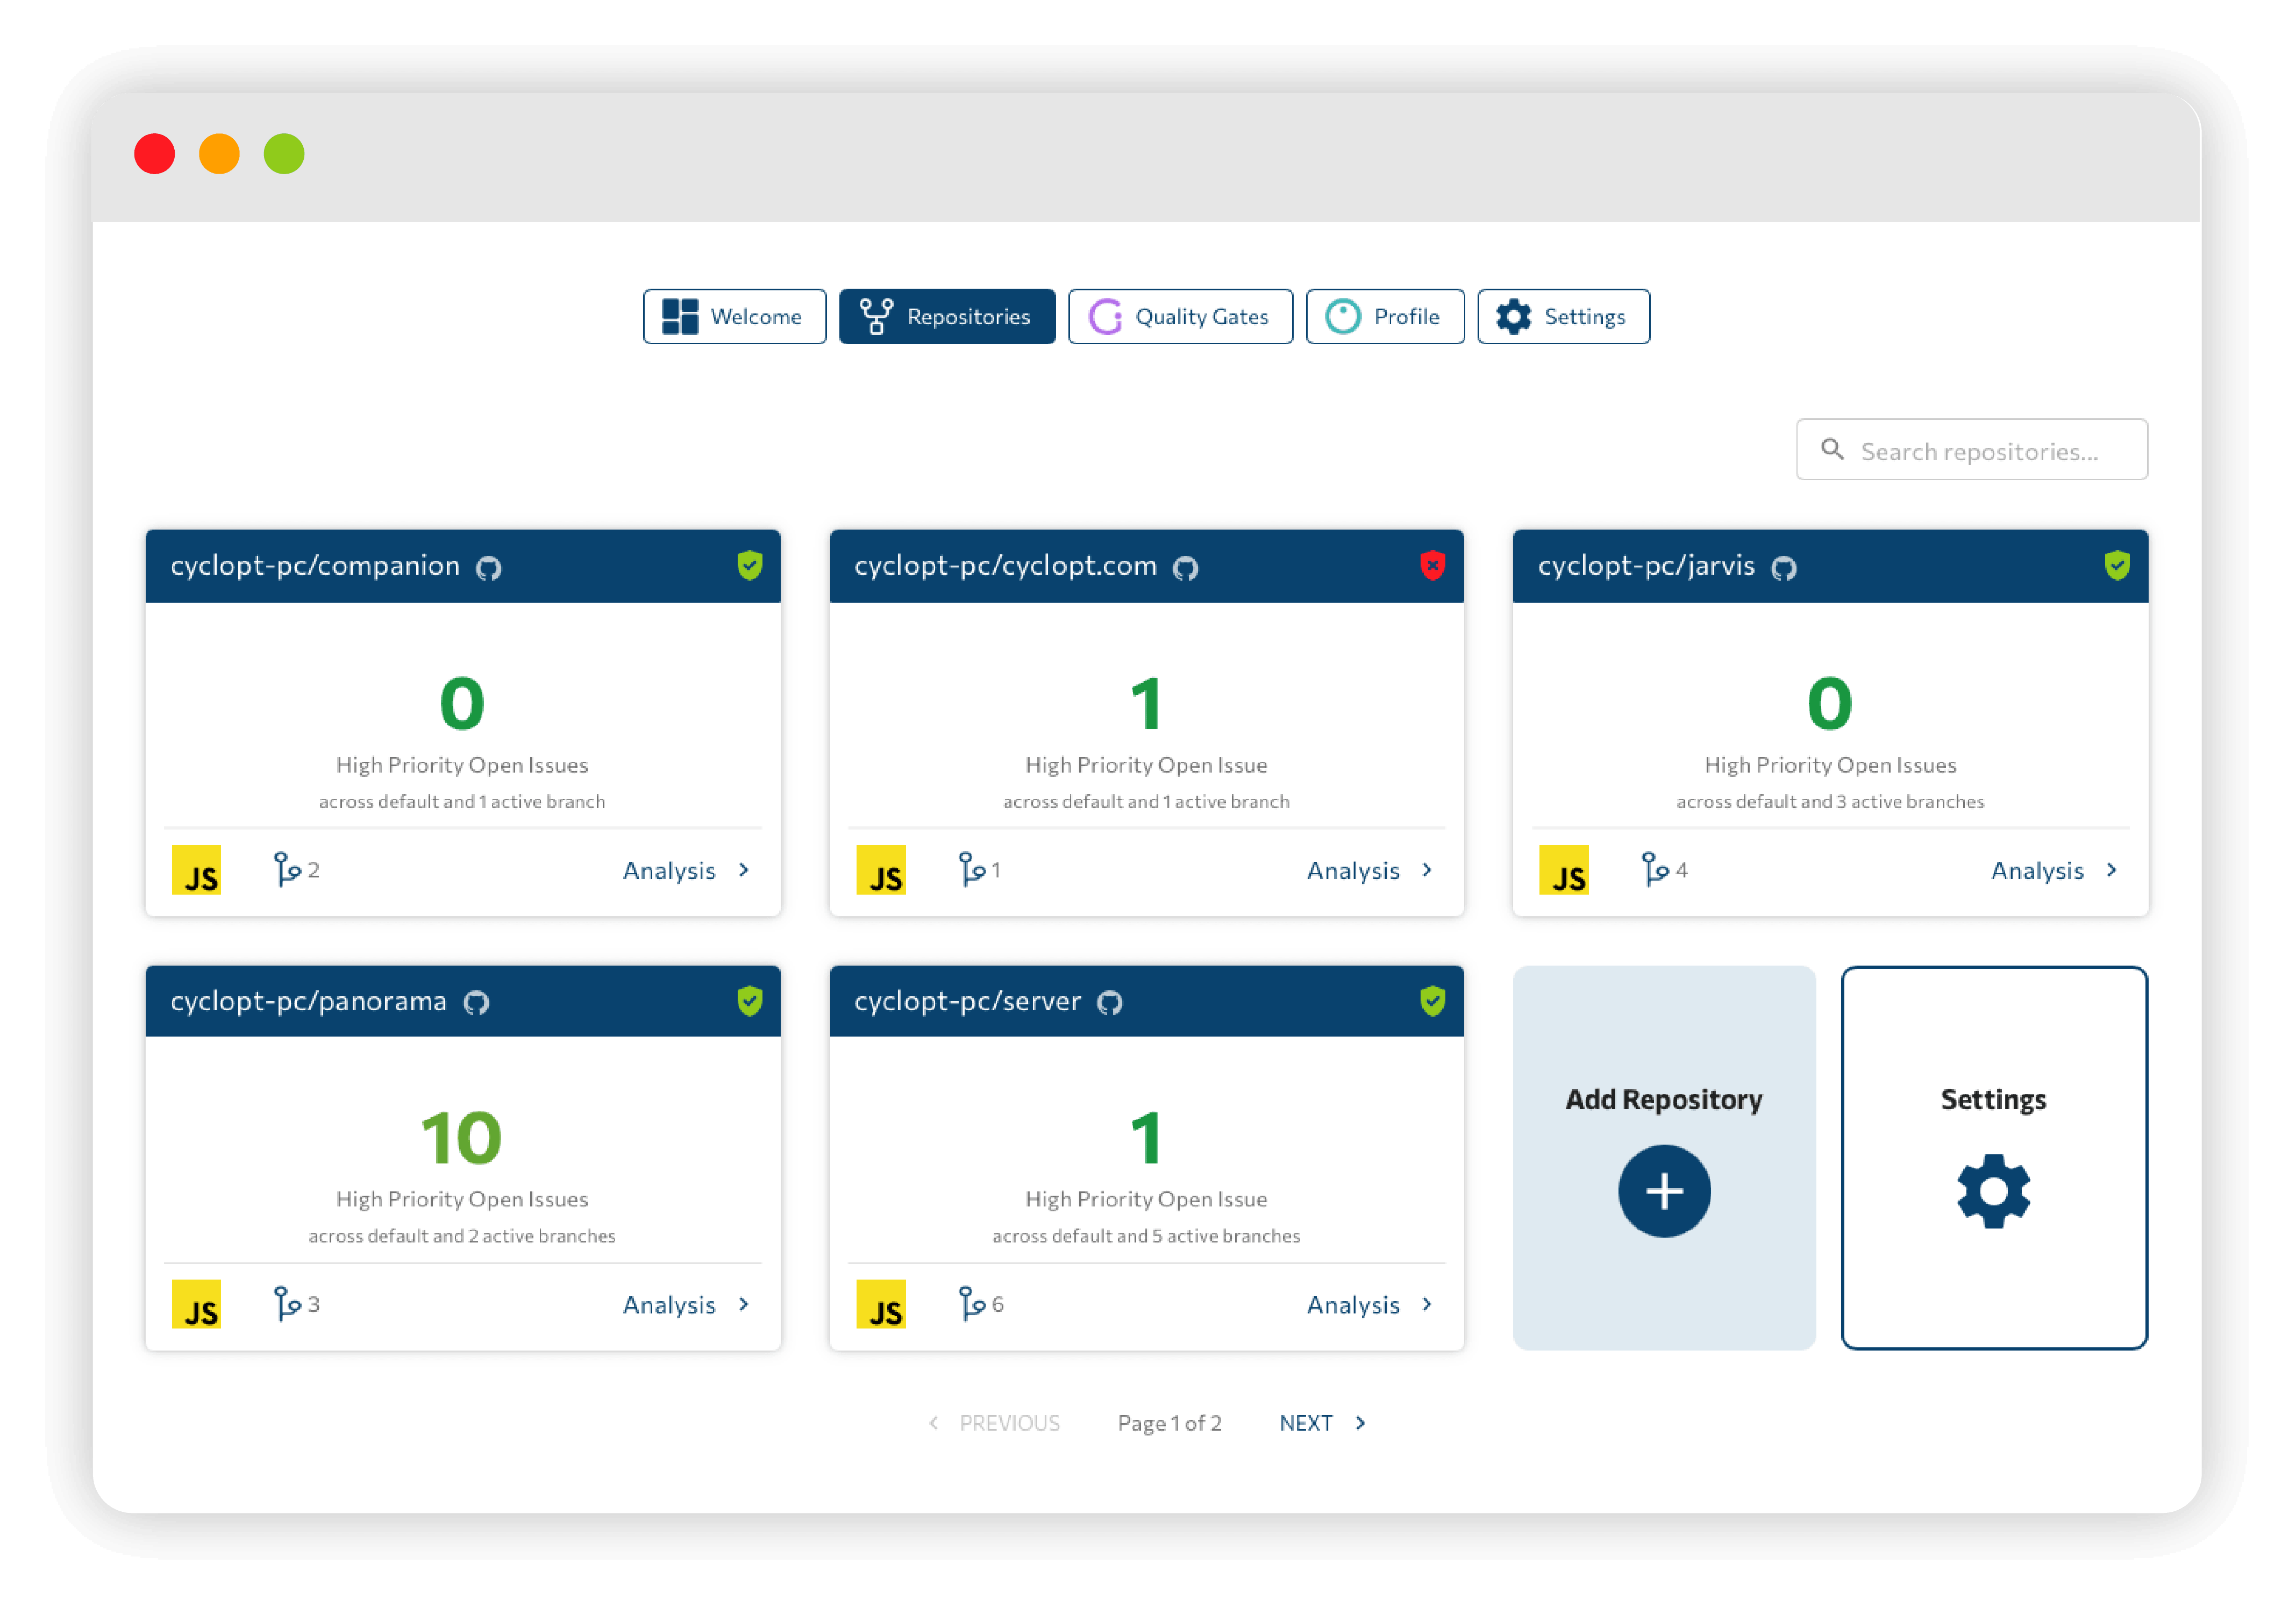Click the branch icon on the jarvis card

point(1655,869)
